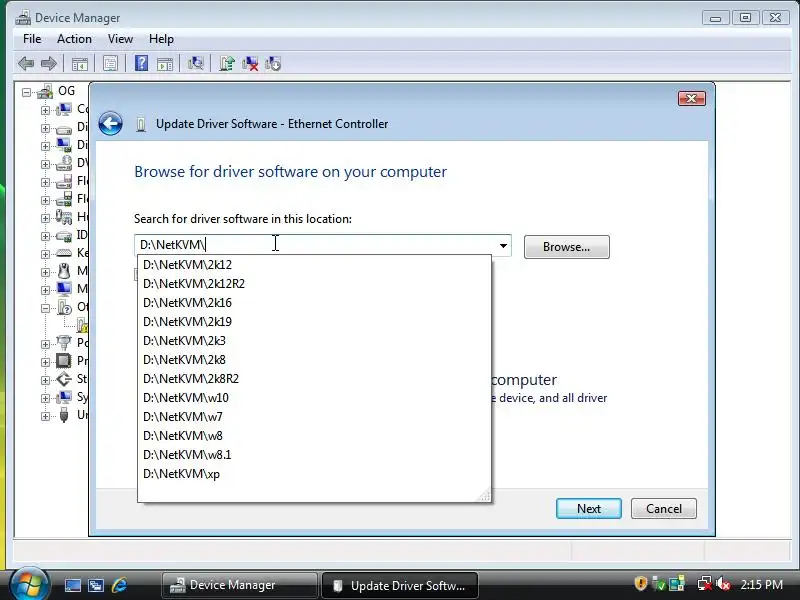The width and height of the screenshot is (800, 600).
Task: Select the Keyboards category icon in tree
Action: pyautogui.click(x=64, y=253)
